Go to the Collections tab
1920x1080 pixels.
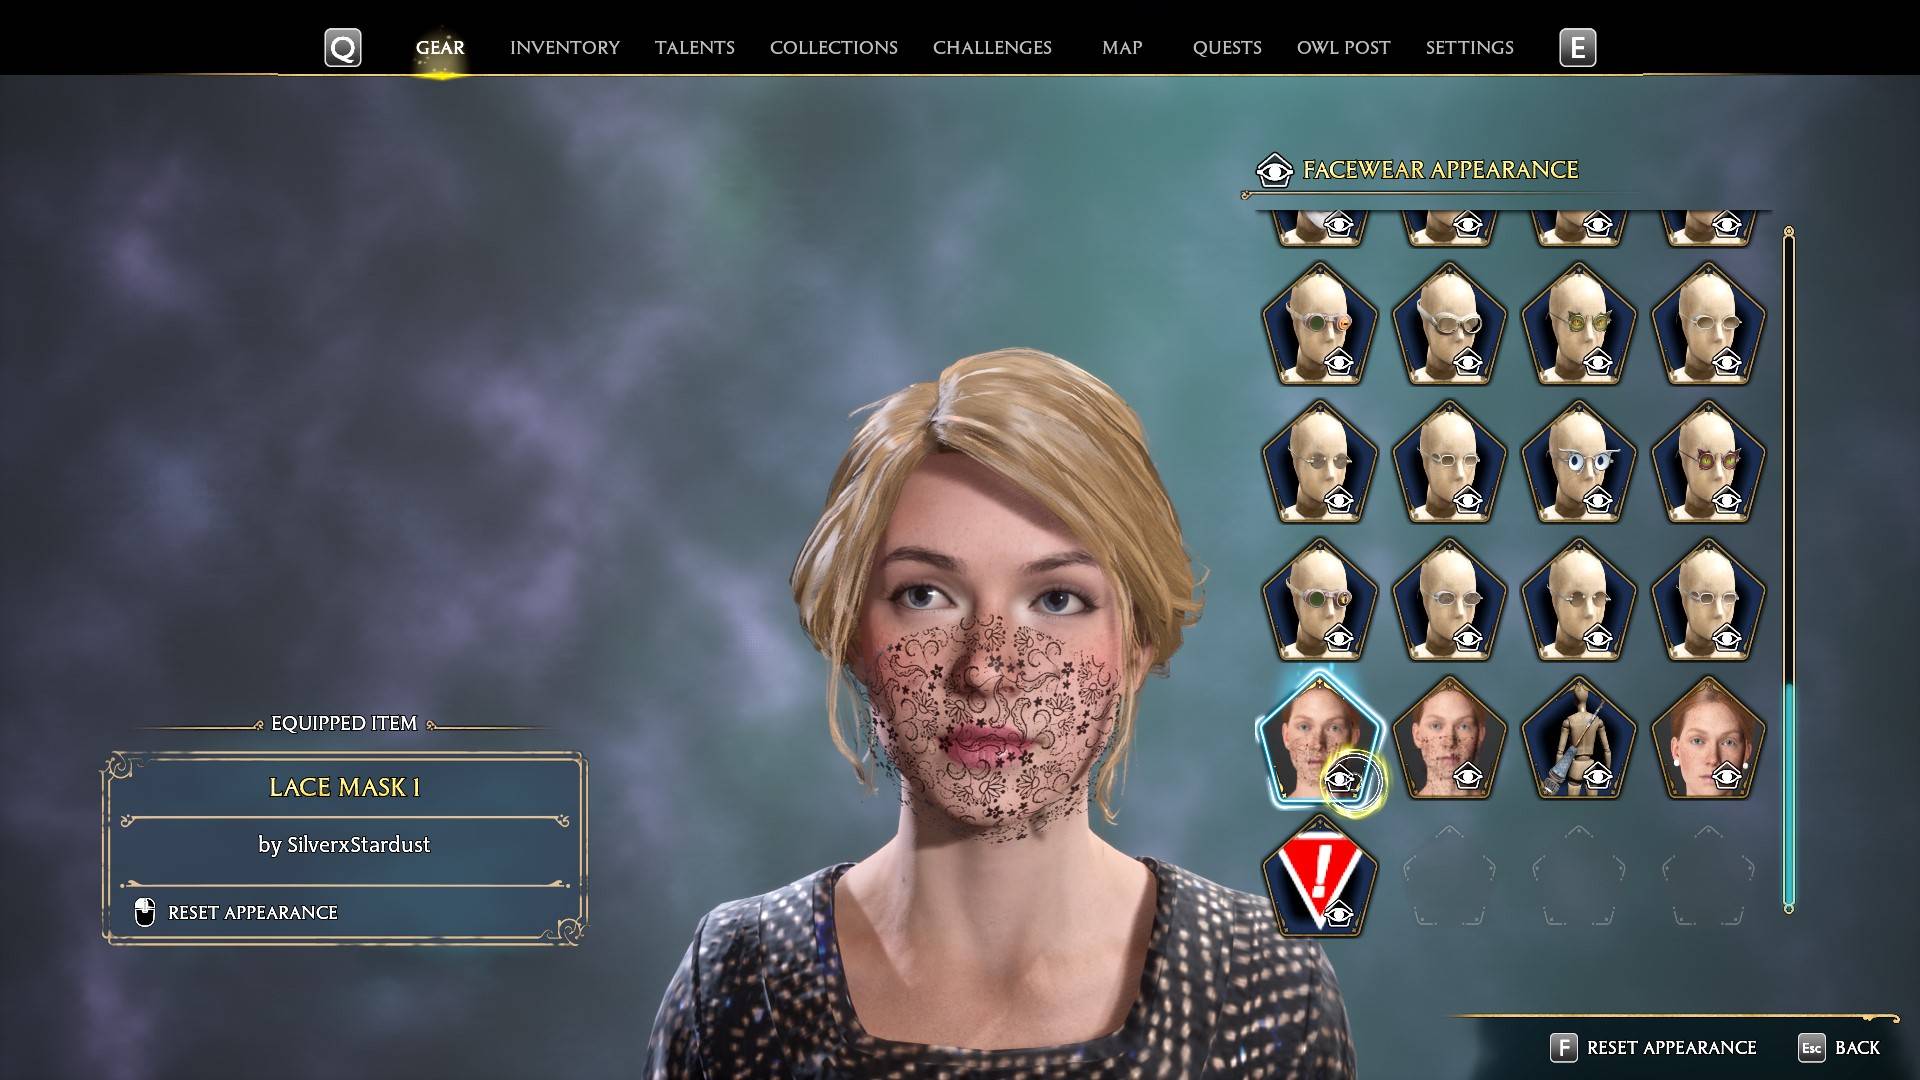[834, 48]
